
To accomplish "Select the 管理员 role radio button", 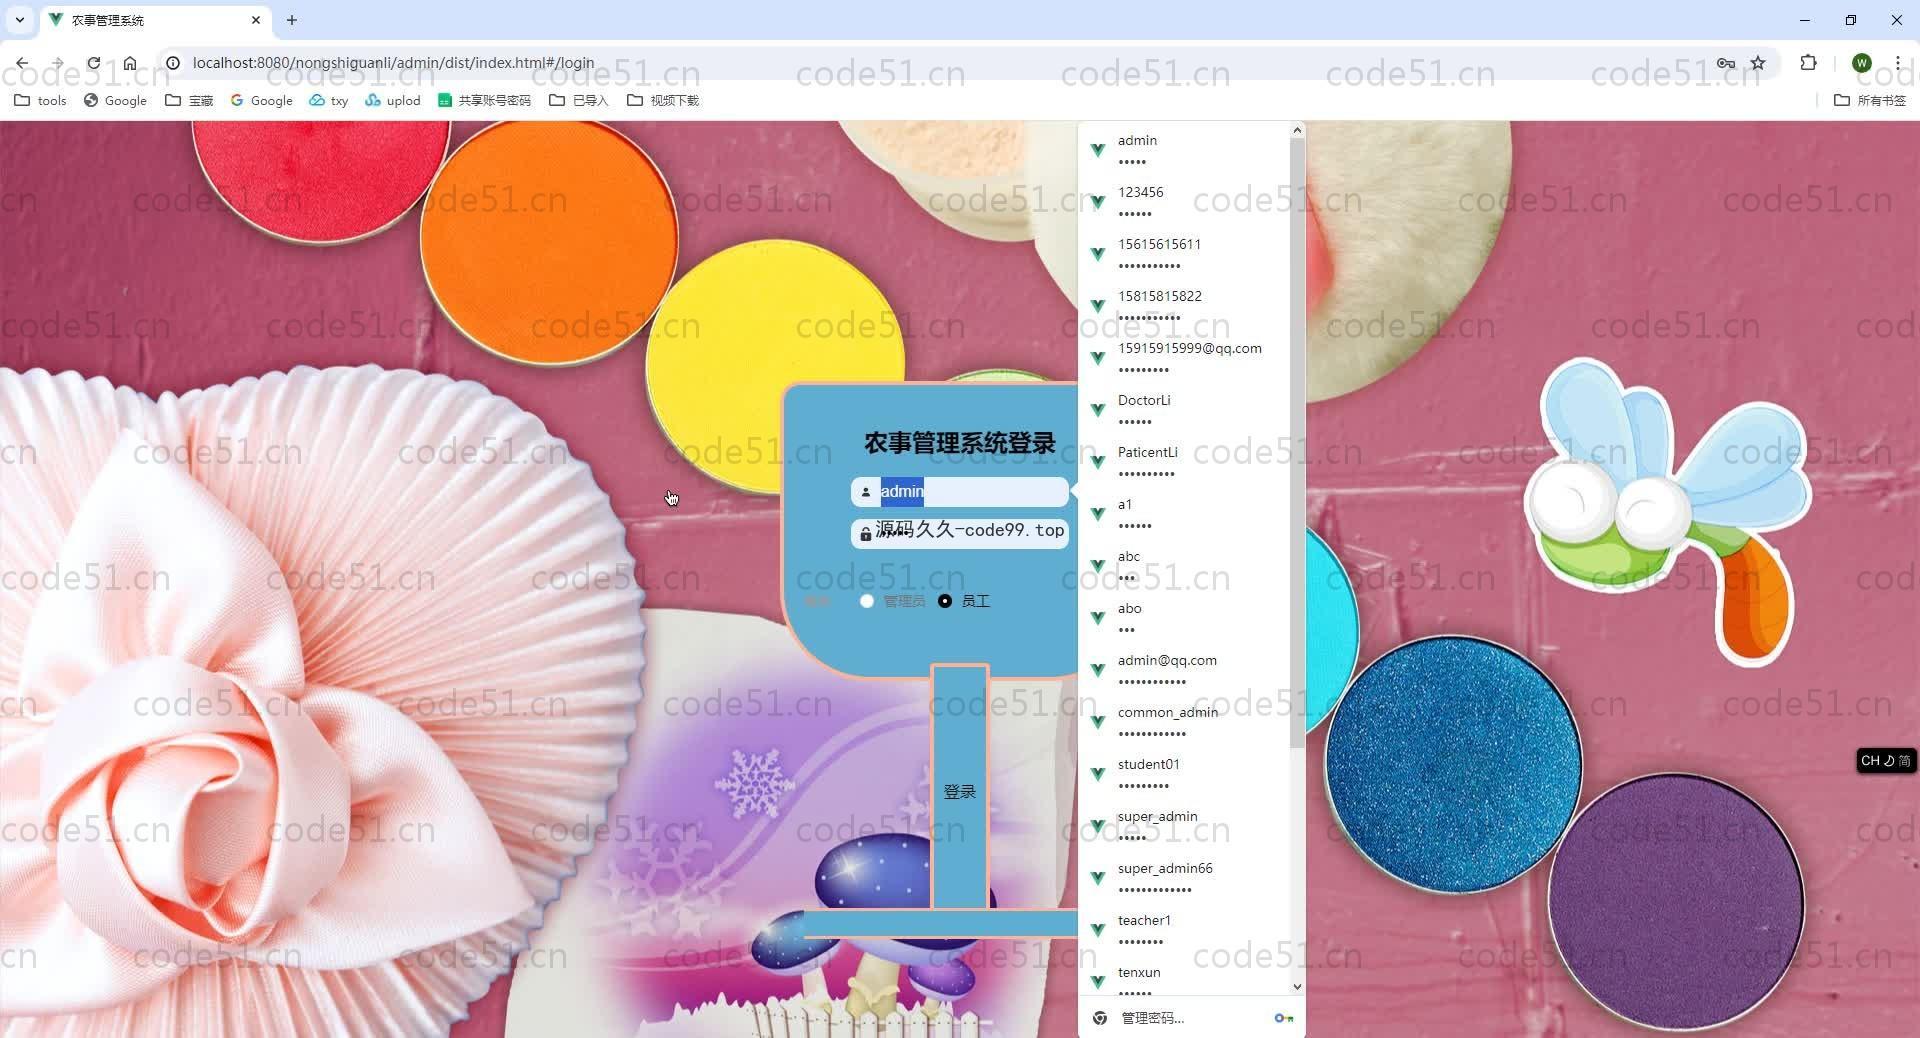I will coord(867,601).
